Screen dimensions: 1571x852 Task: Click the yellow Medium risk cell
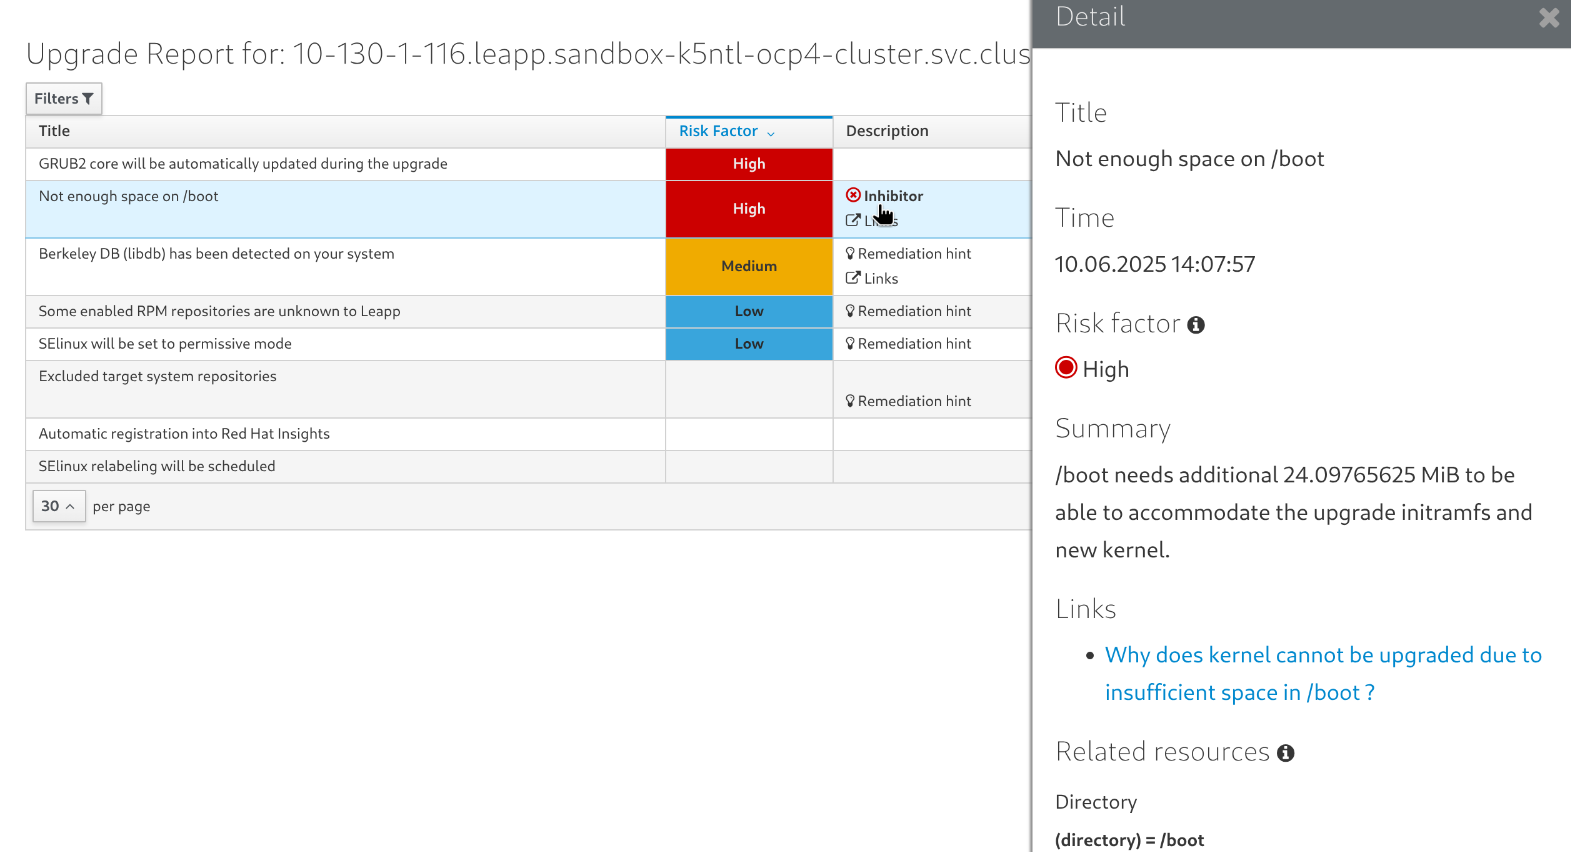pyautogui.click(x=749, y=266)
